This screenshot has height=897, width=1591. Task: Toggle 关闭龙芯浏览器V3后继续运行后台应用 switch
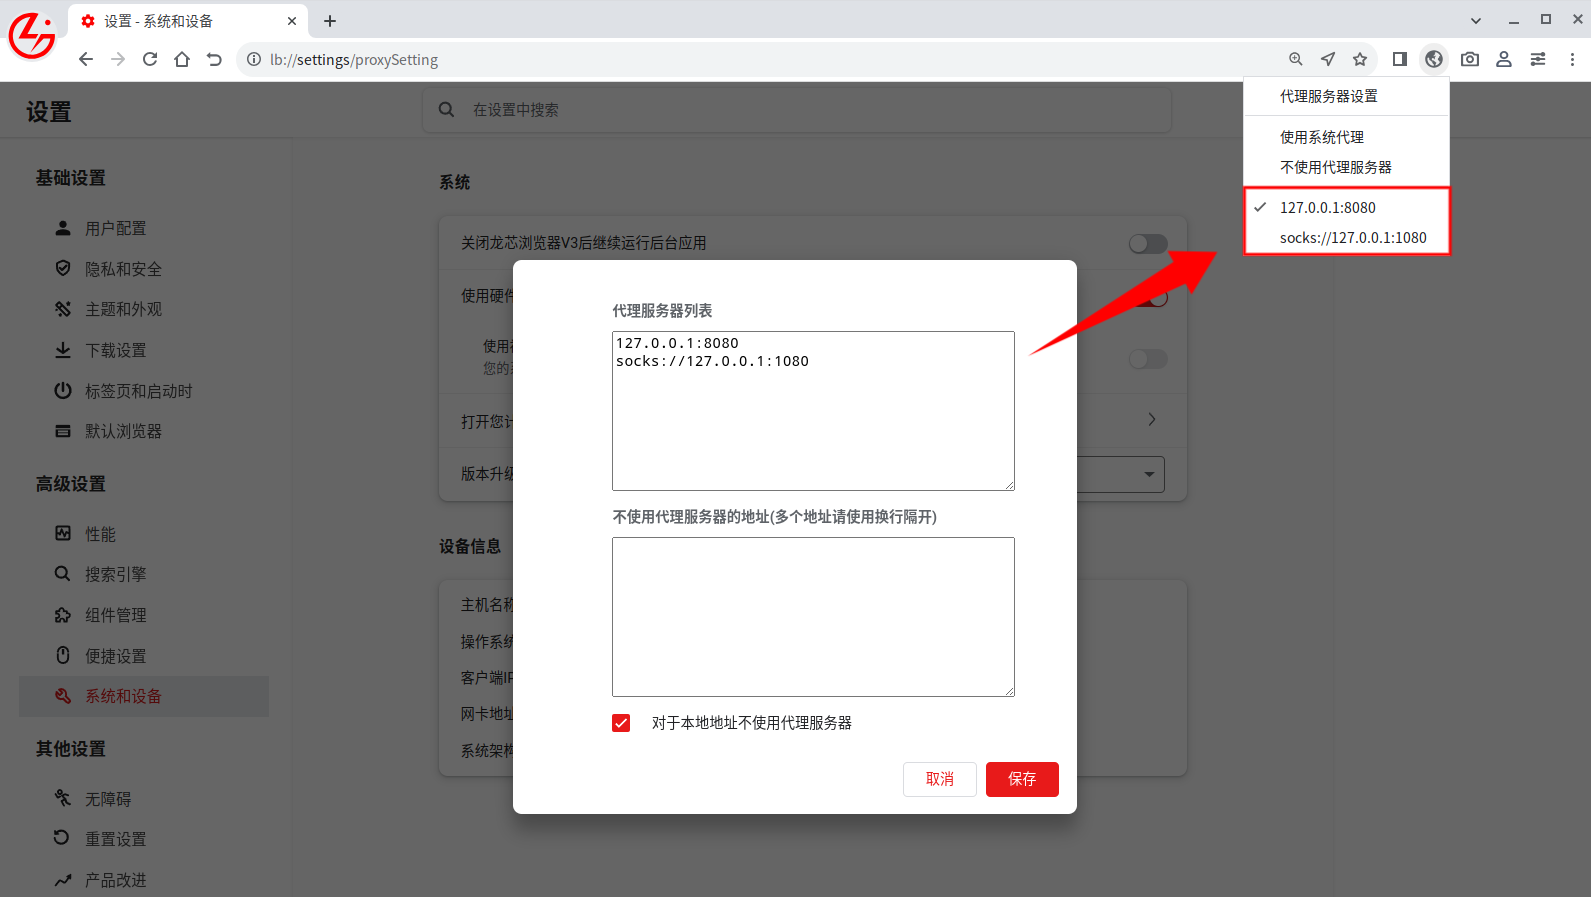click(1148, 243)
